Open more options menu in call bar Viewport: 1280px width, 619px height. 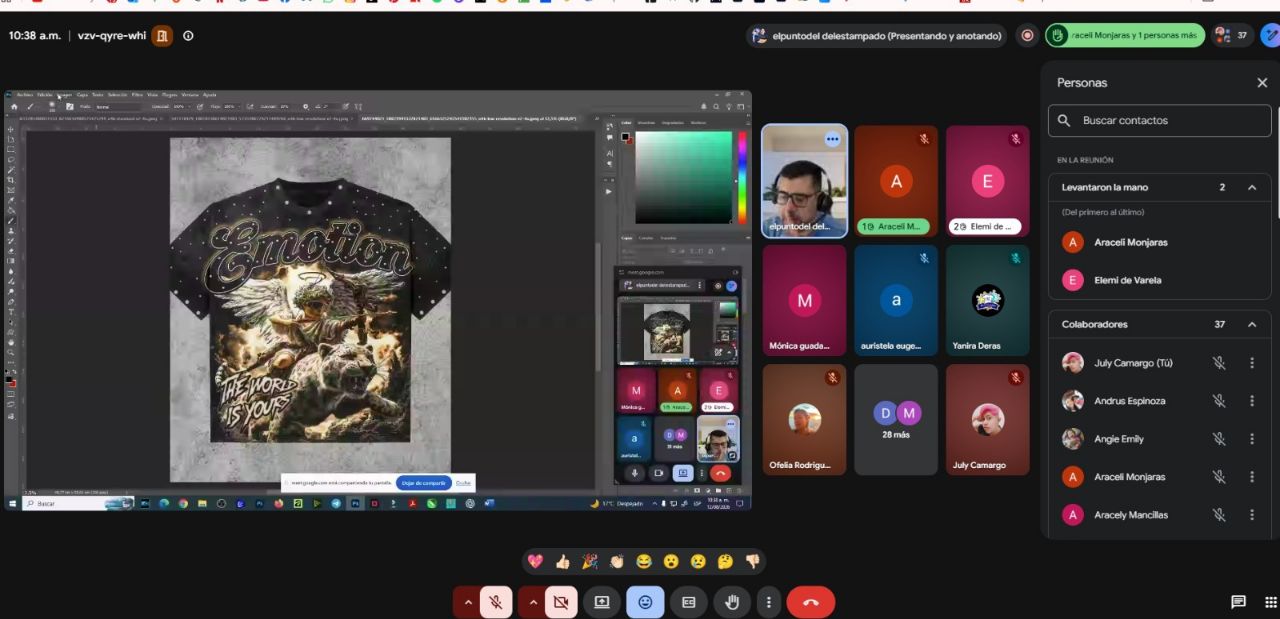pos(768,602)
